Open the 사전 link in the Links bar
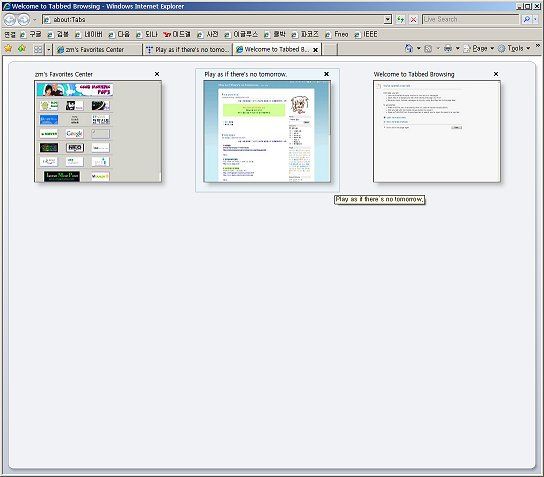 tap(208, 34)
